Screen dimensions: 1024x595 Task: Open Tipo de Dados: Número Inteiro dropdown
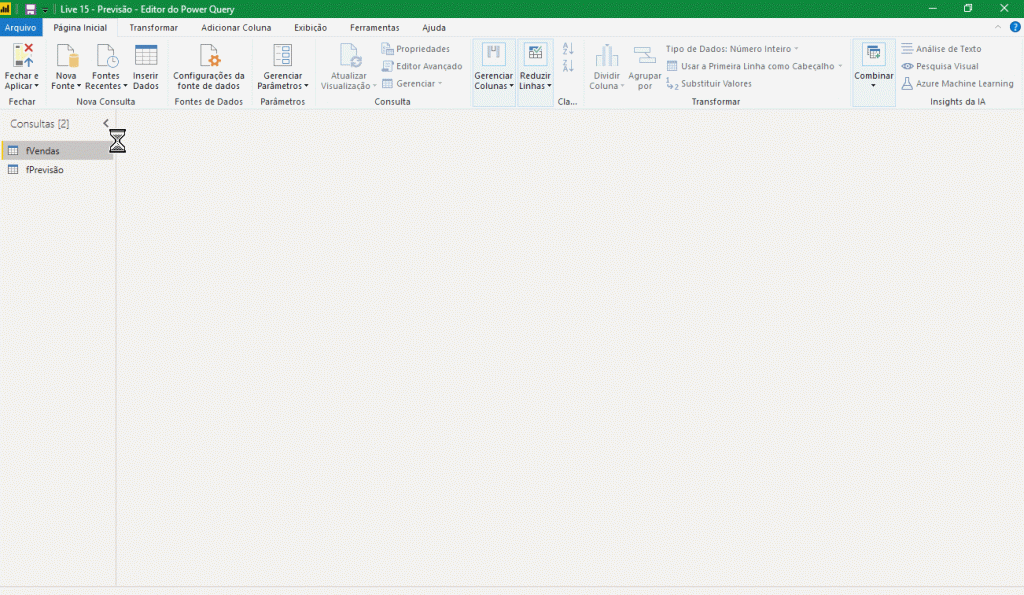coord(732,49)
